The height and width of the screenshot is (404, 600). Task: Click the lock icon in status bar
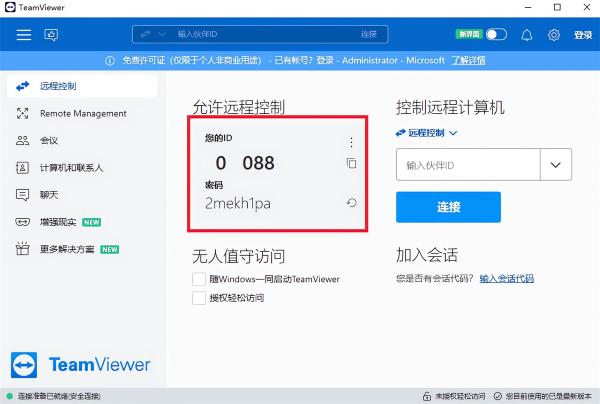(427, 396)
